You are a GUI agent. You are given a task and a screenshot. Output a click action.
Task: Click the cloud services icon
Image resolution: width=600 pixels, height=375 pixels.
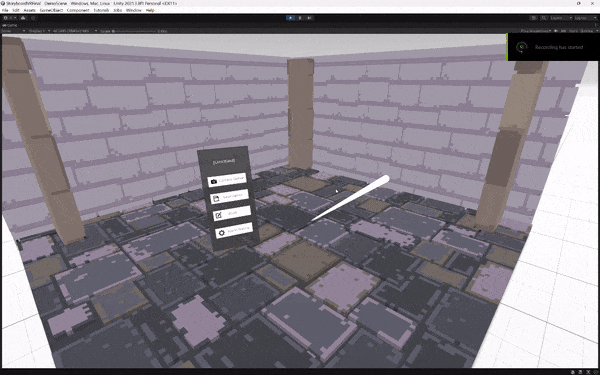pyautogui.click(x=23, y=18)
